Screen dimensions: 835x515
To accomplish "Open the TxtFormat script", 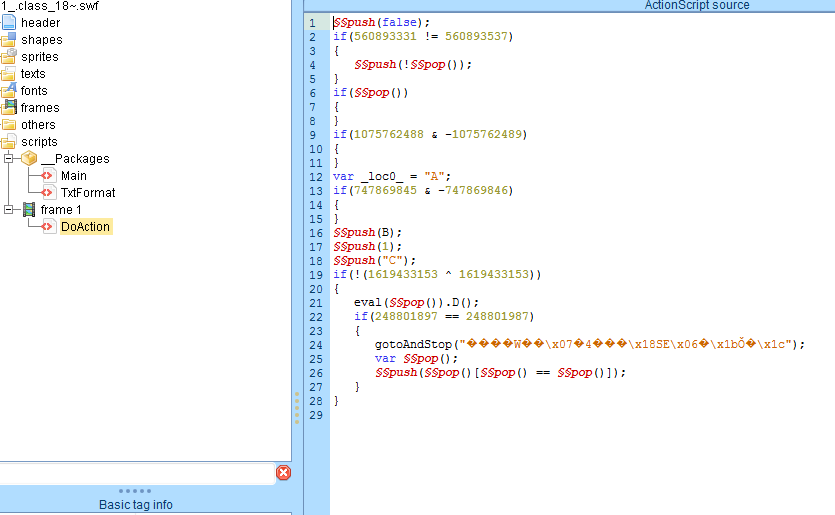I will click(88, 193).
